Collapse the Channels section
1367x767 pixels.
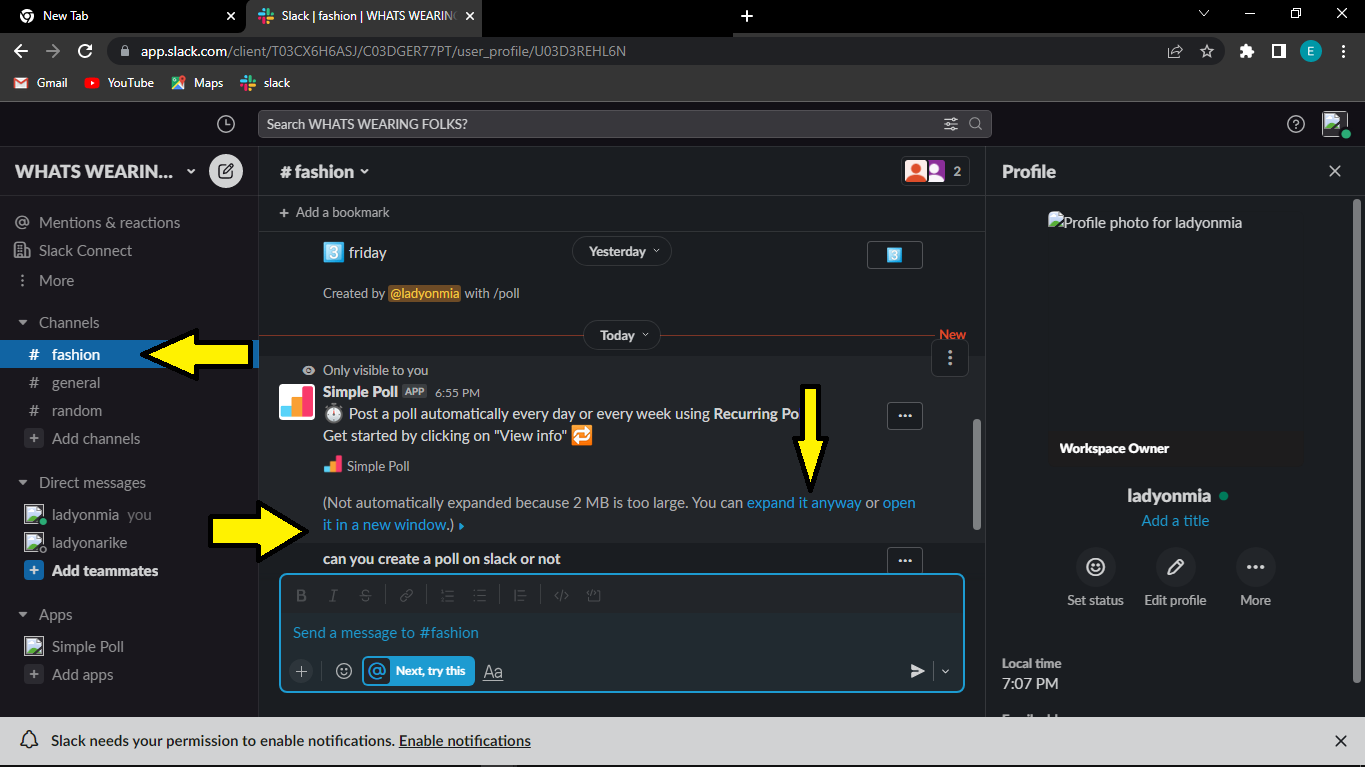[x=23, y=323]
